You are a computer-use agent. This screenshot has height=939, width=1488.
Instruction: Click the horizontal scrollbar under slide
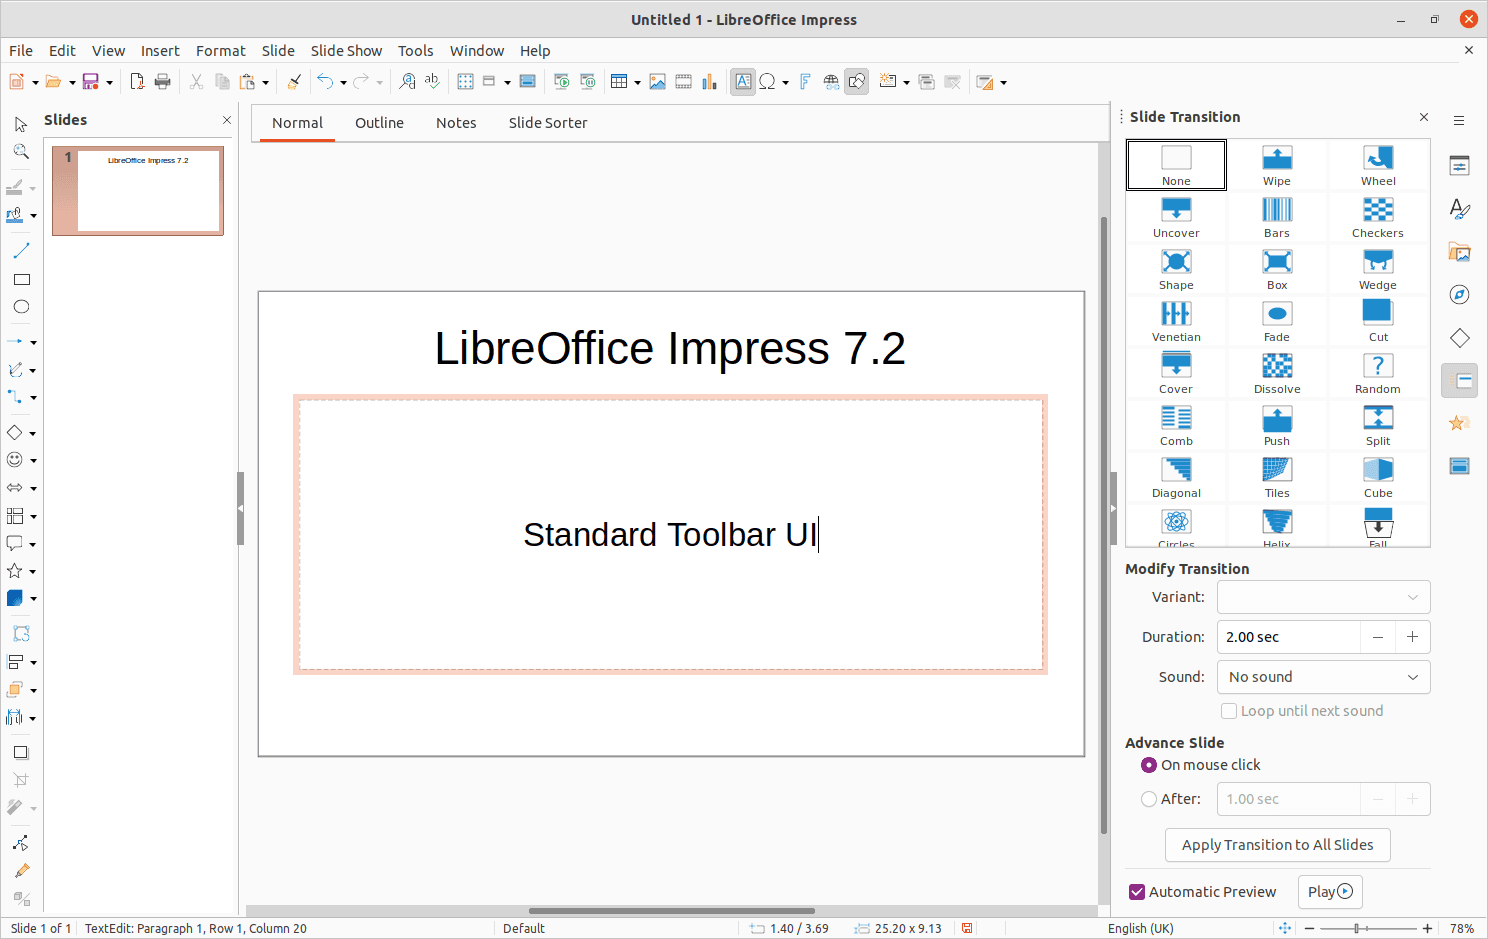point(671,911)
